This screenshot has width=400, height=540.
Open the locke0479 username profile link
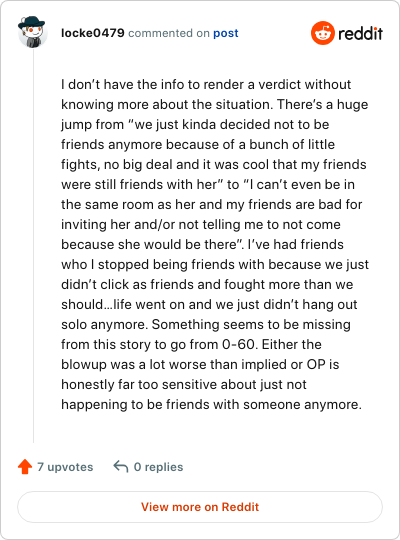93,33
